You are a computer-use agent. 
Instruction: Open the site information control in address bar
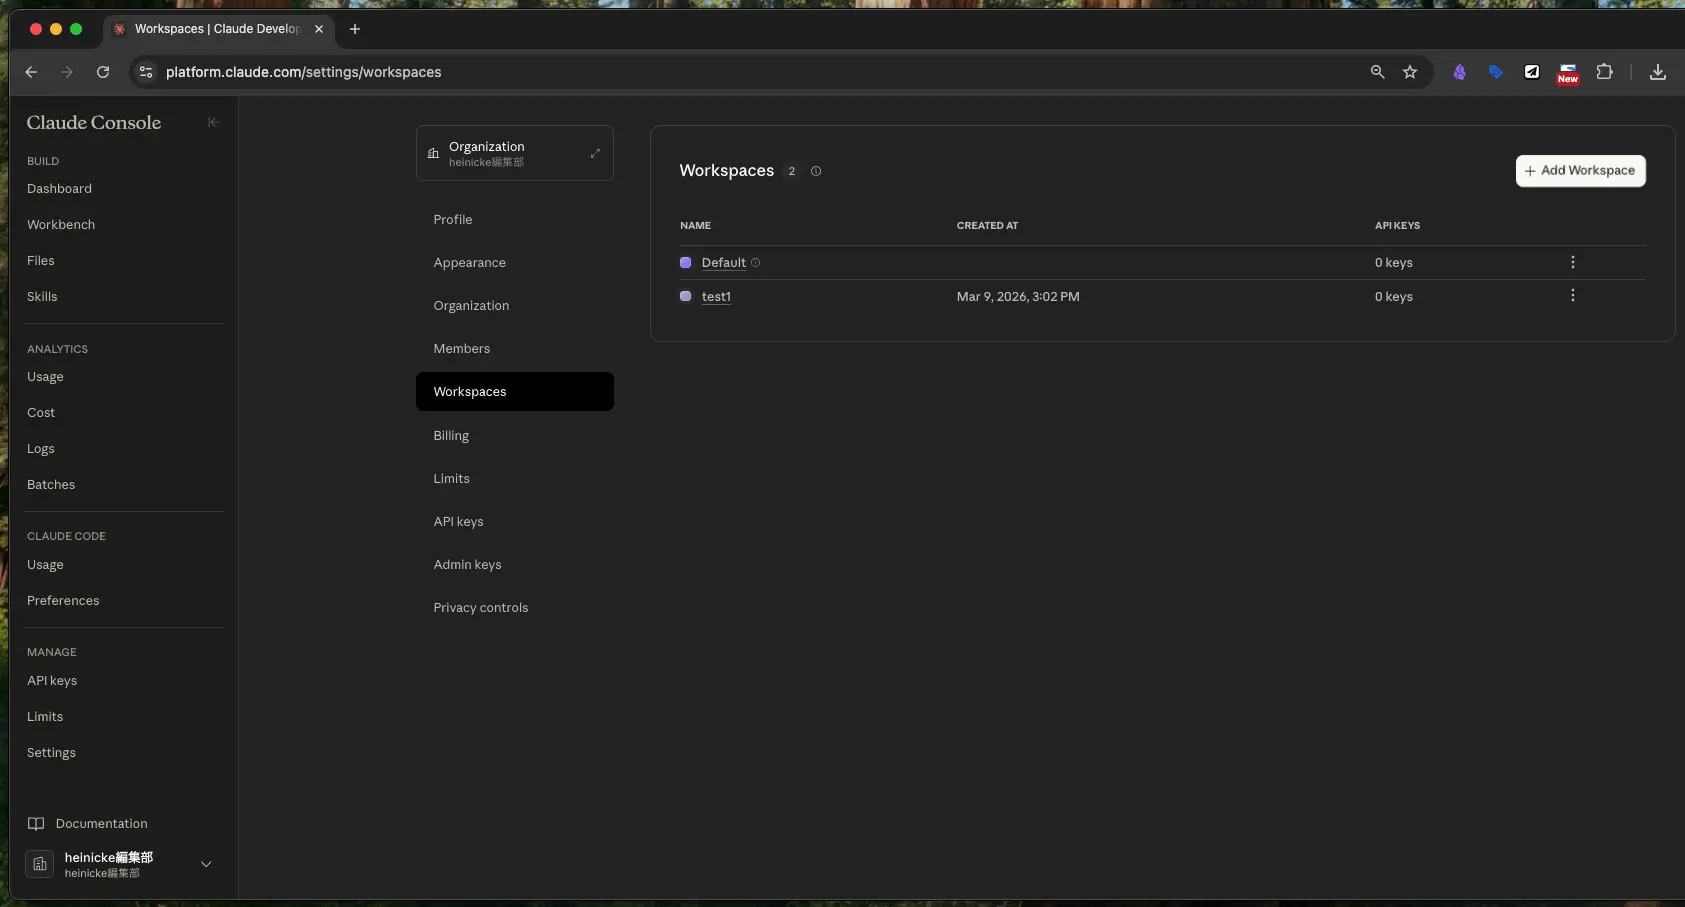click(x=146, y=72)
